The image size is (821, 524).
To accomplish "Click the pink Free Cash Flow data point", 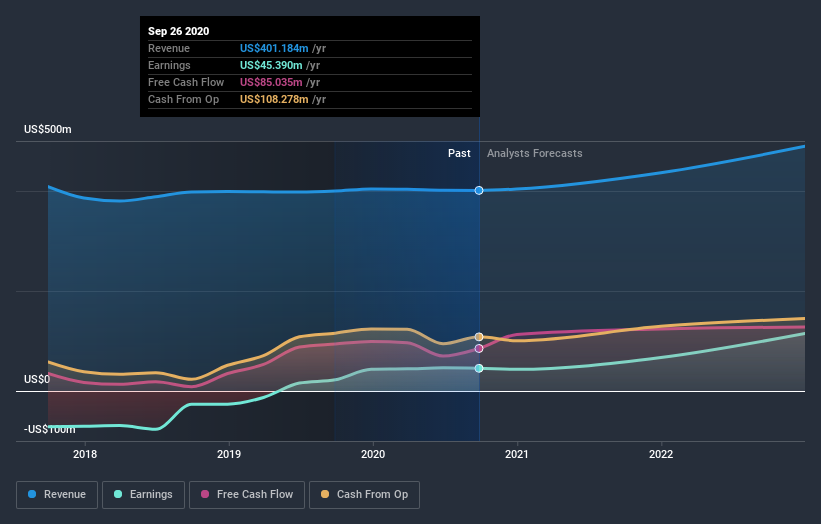I will [479, 349].
